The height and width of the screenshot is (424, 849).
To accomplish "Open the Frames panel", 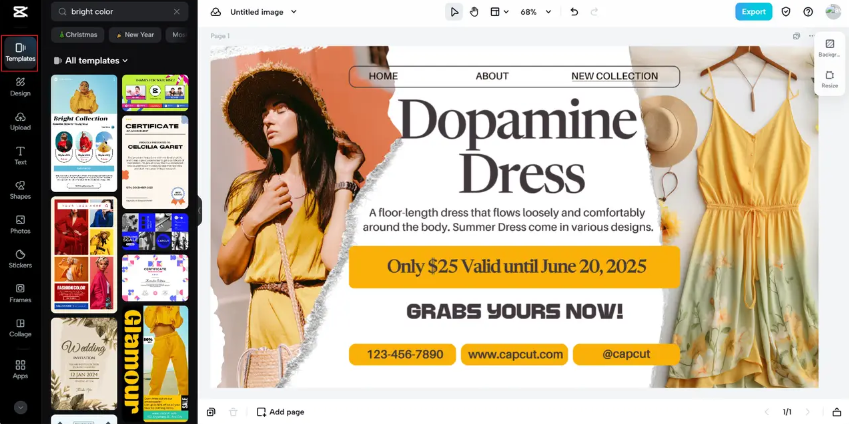I will [20, 293].
